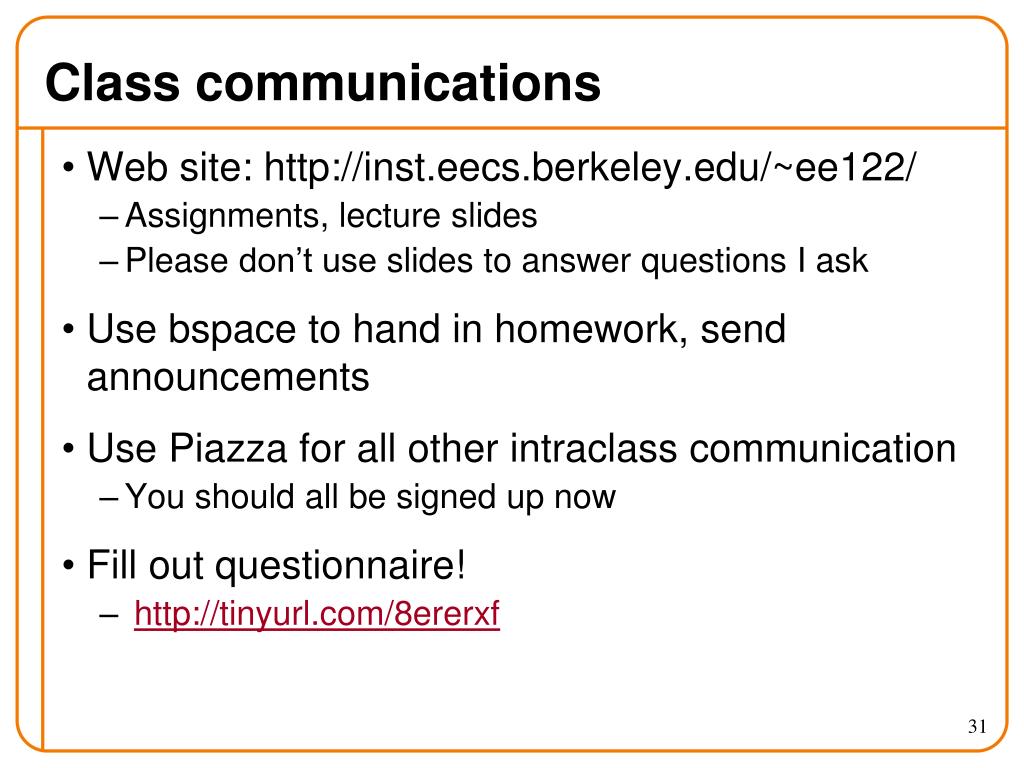Select the 'Use bspace to hand in homework' line
Image resolution: width=1024 pixels, height=768 pixels.
pyautogui.click(x=436, y=329)
